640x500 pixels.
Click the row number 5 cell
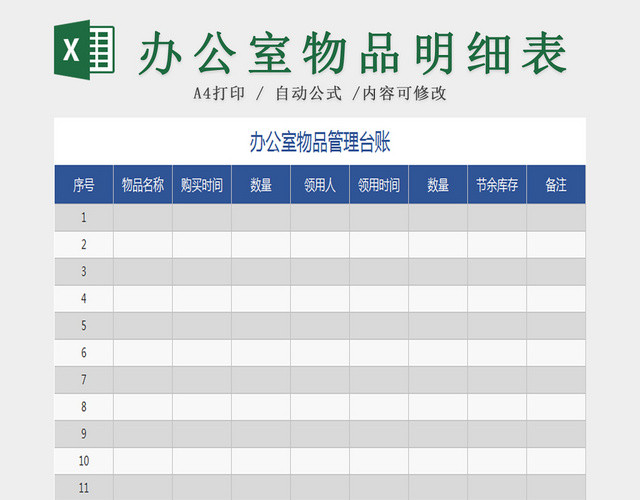coord(84,326)
